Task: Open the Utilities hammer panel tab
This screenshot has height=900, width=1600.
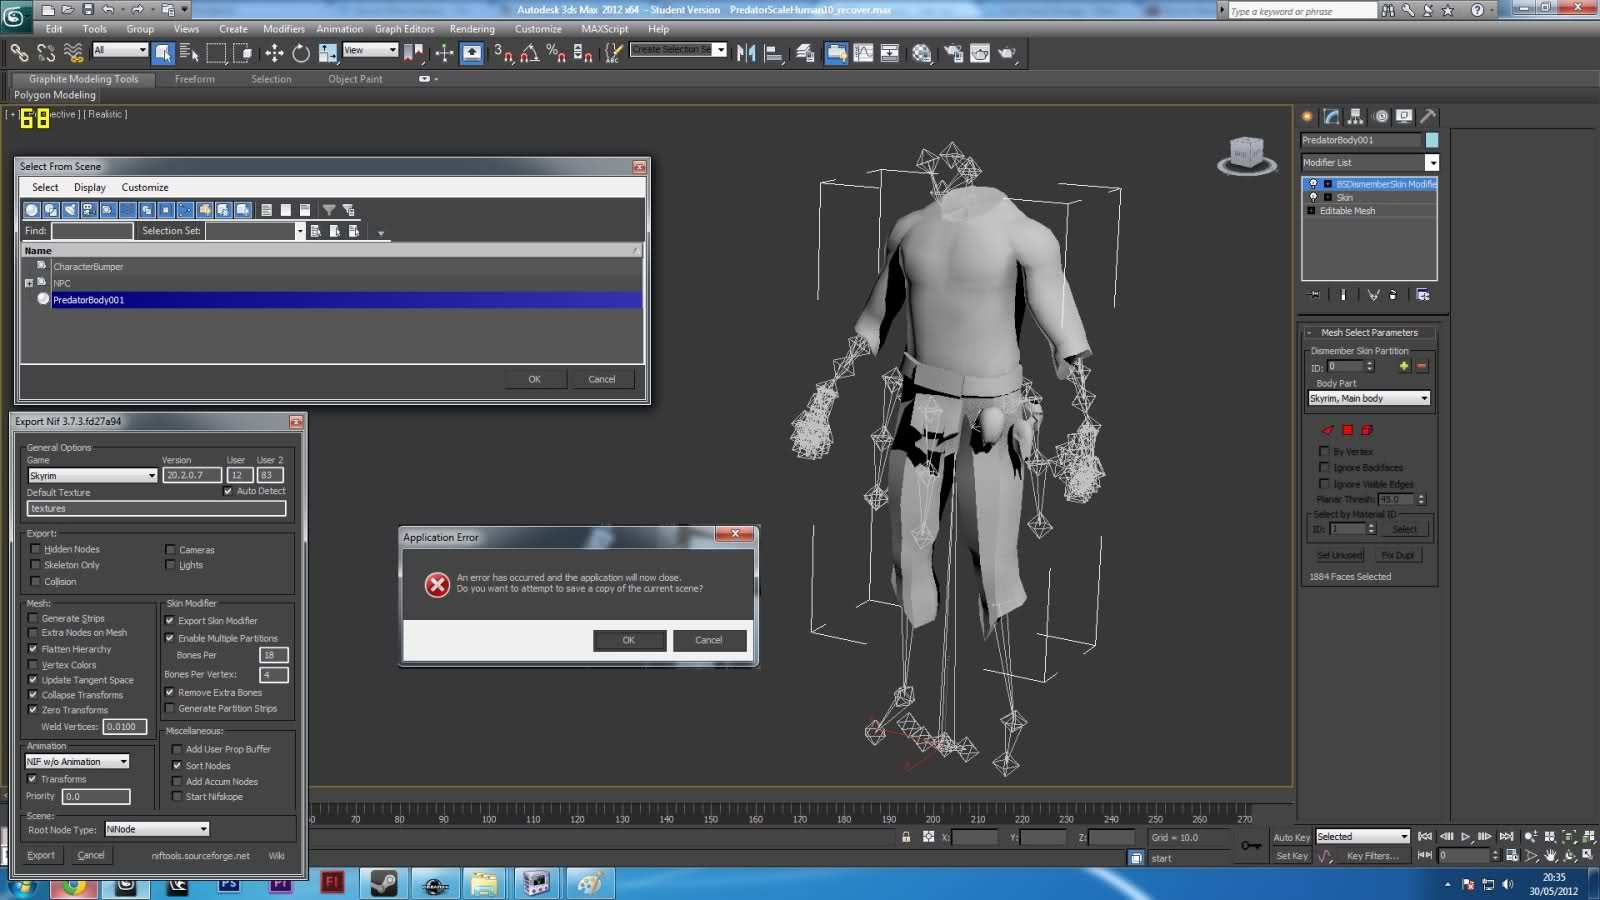Action: [x=1428, y=116]
